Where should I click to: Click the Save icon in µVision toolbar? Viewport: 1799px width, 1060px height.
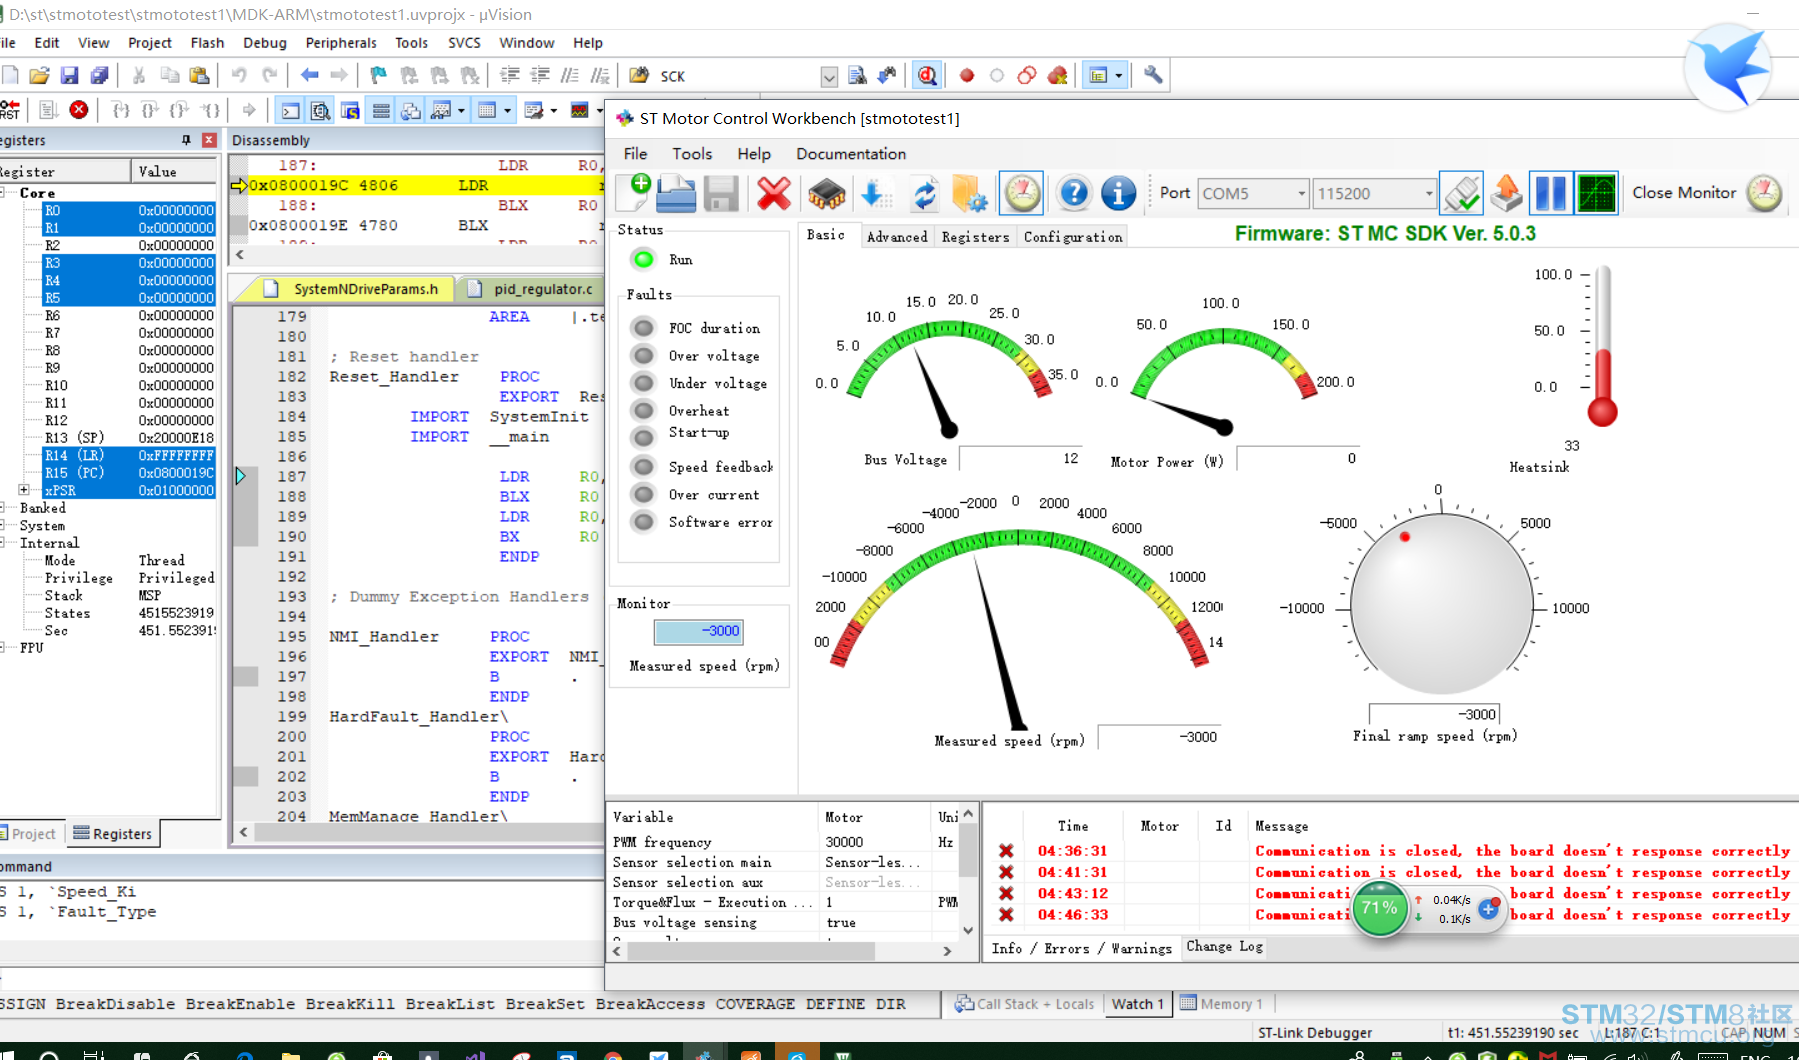[69, 75]
